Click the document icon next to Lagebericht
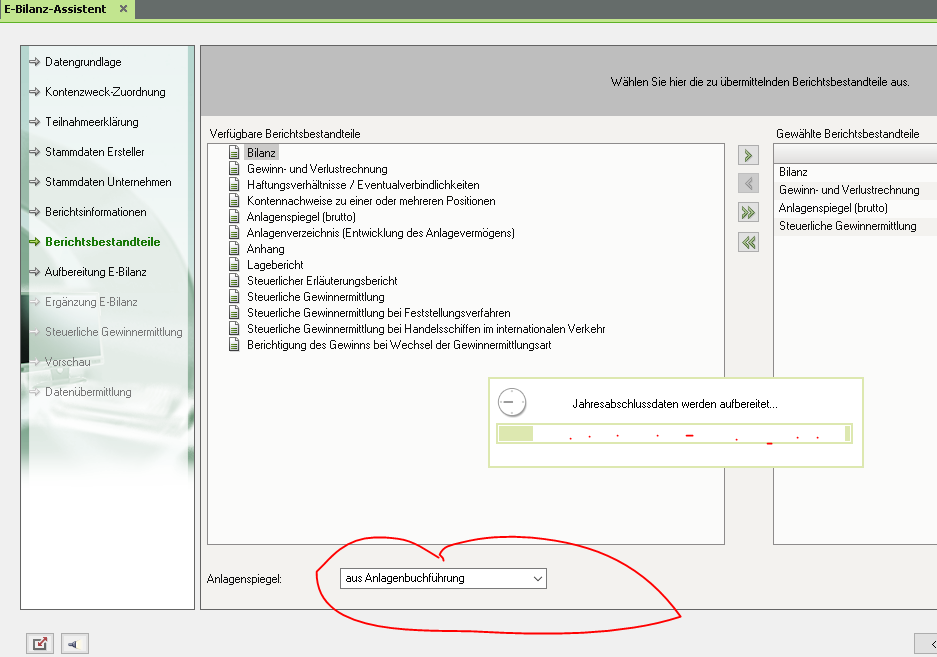937x657 pixels. [235, 265]
